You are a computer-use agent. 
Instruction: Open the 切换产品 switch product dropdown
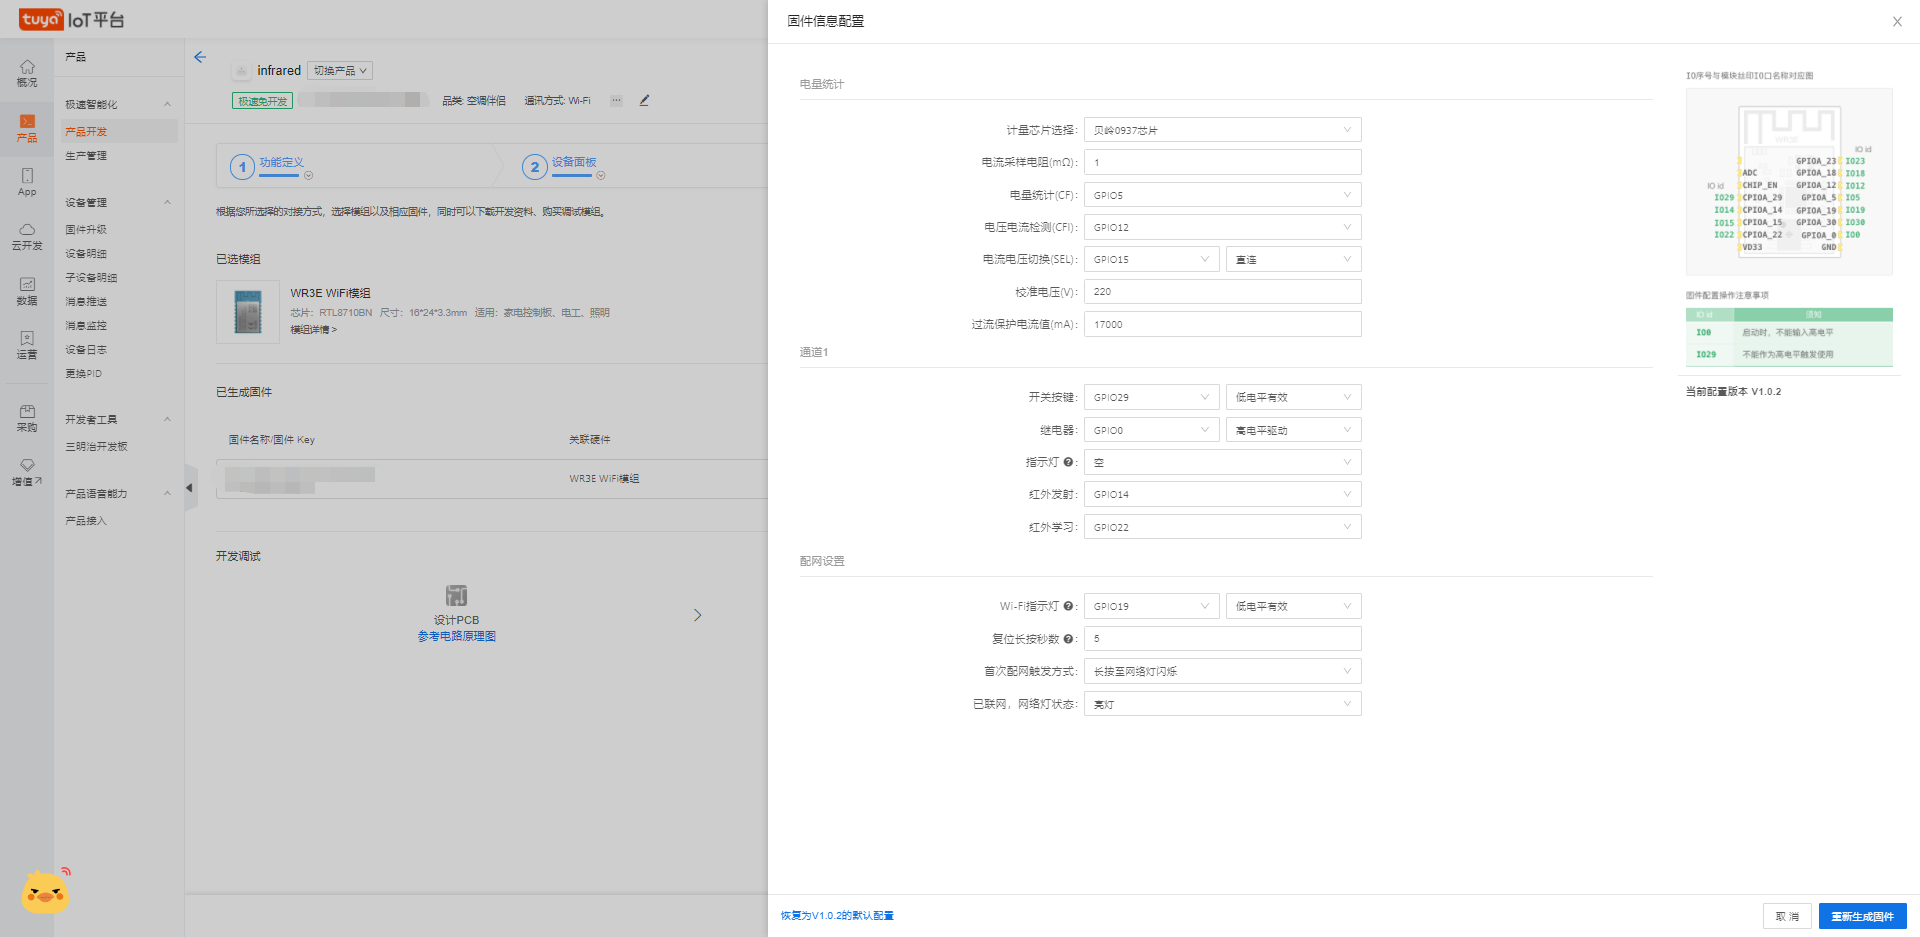[x=340, y=71]
